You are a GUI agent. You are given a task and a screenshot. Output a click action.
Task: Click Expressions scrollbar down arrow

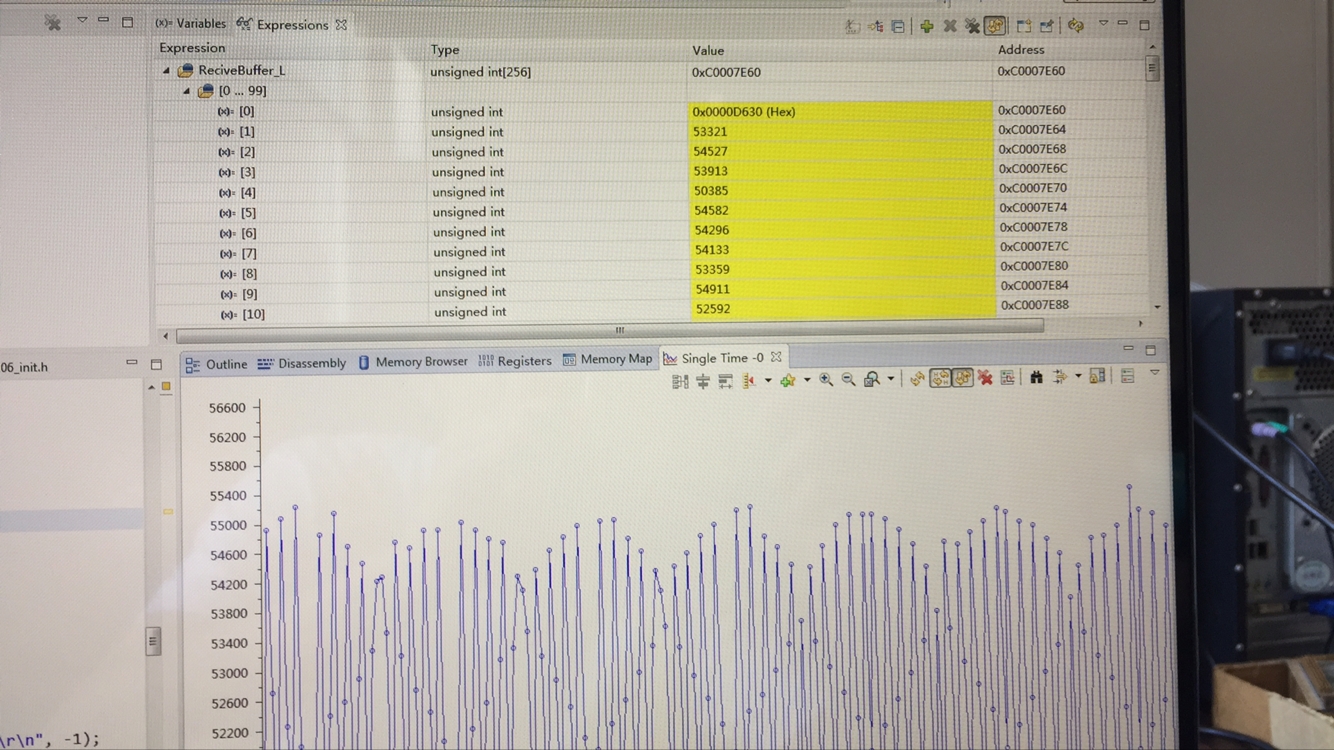tap(1157, 306)
